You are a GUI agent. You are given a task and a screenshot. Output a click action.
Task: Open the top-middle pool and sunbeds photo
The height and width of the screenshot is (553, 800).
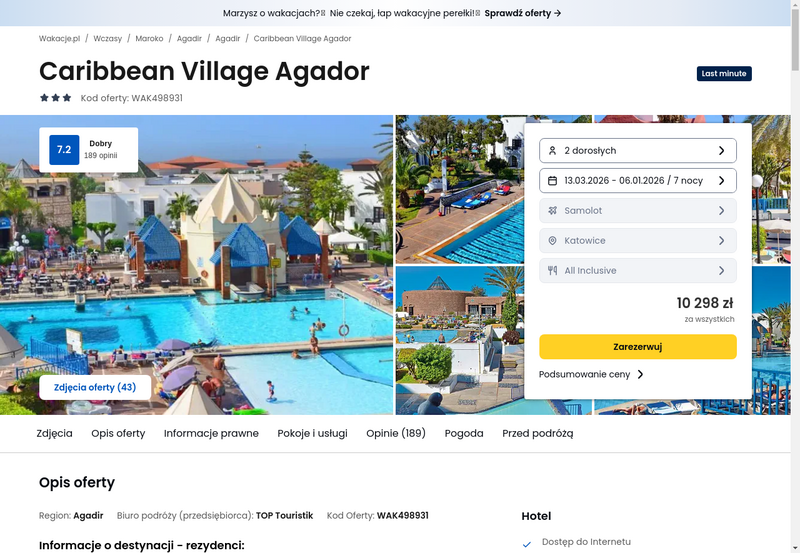tap(460, 189)
